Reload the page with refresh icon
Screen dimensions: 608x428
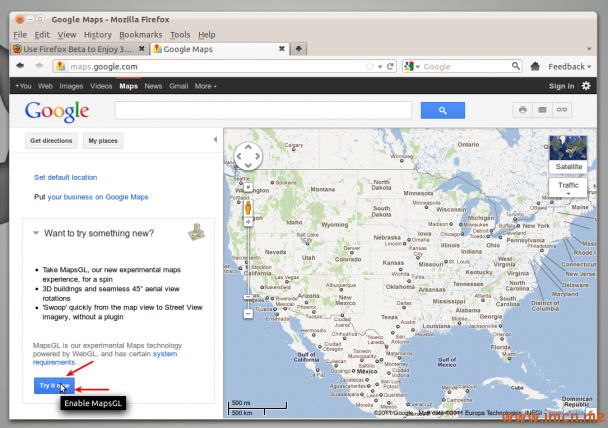(390, 66)
